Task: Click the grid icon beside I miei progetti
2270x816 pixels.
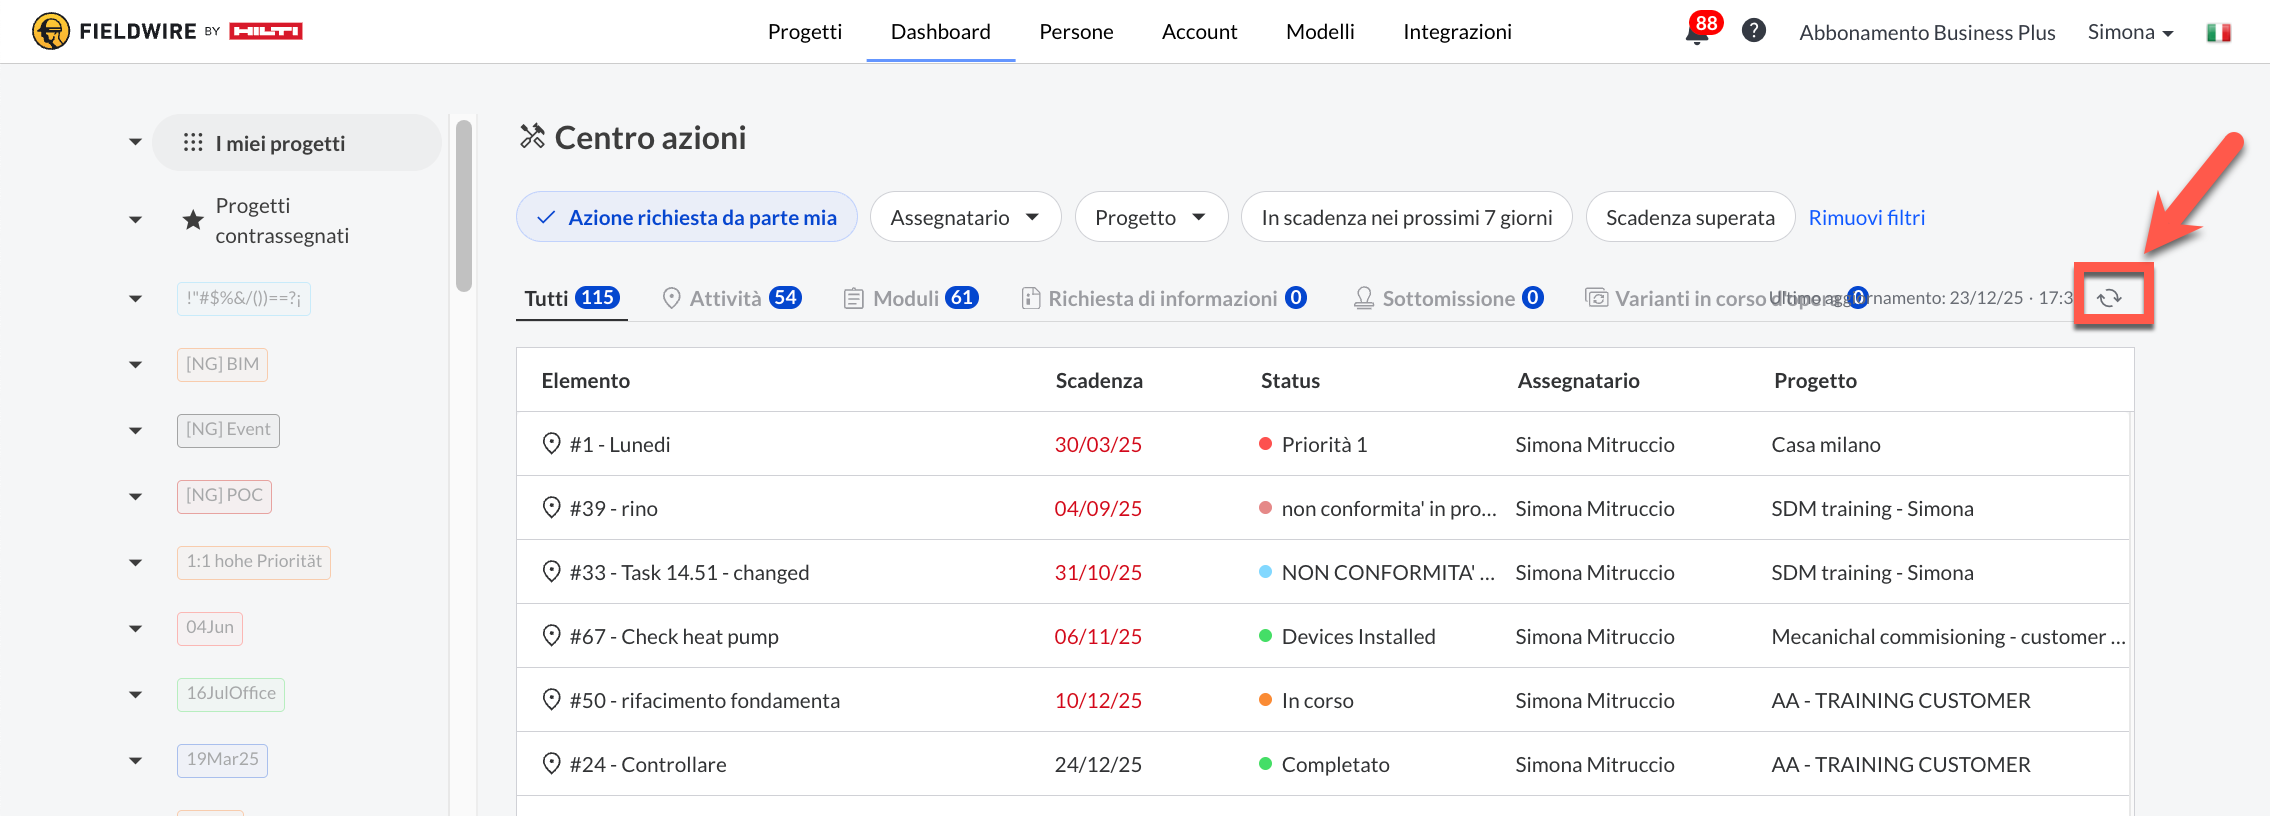Action: pos(193,143)
